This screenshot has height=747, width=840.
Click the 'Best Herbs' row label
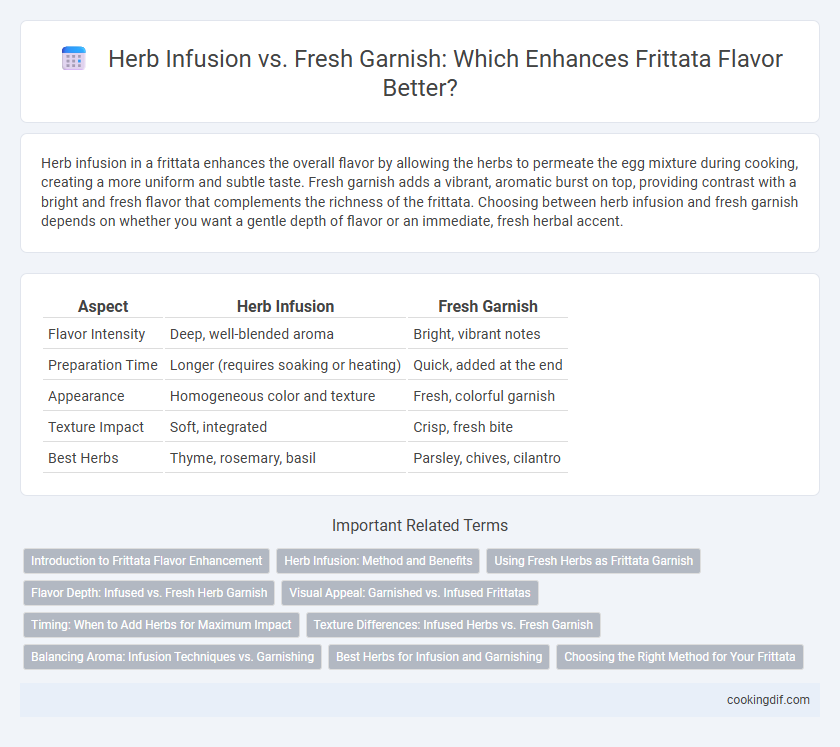(x=83, y=458)
